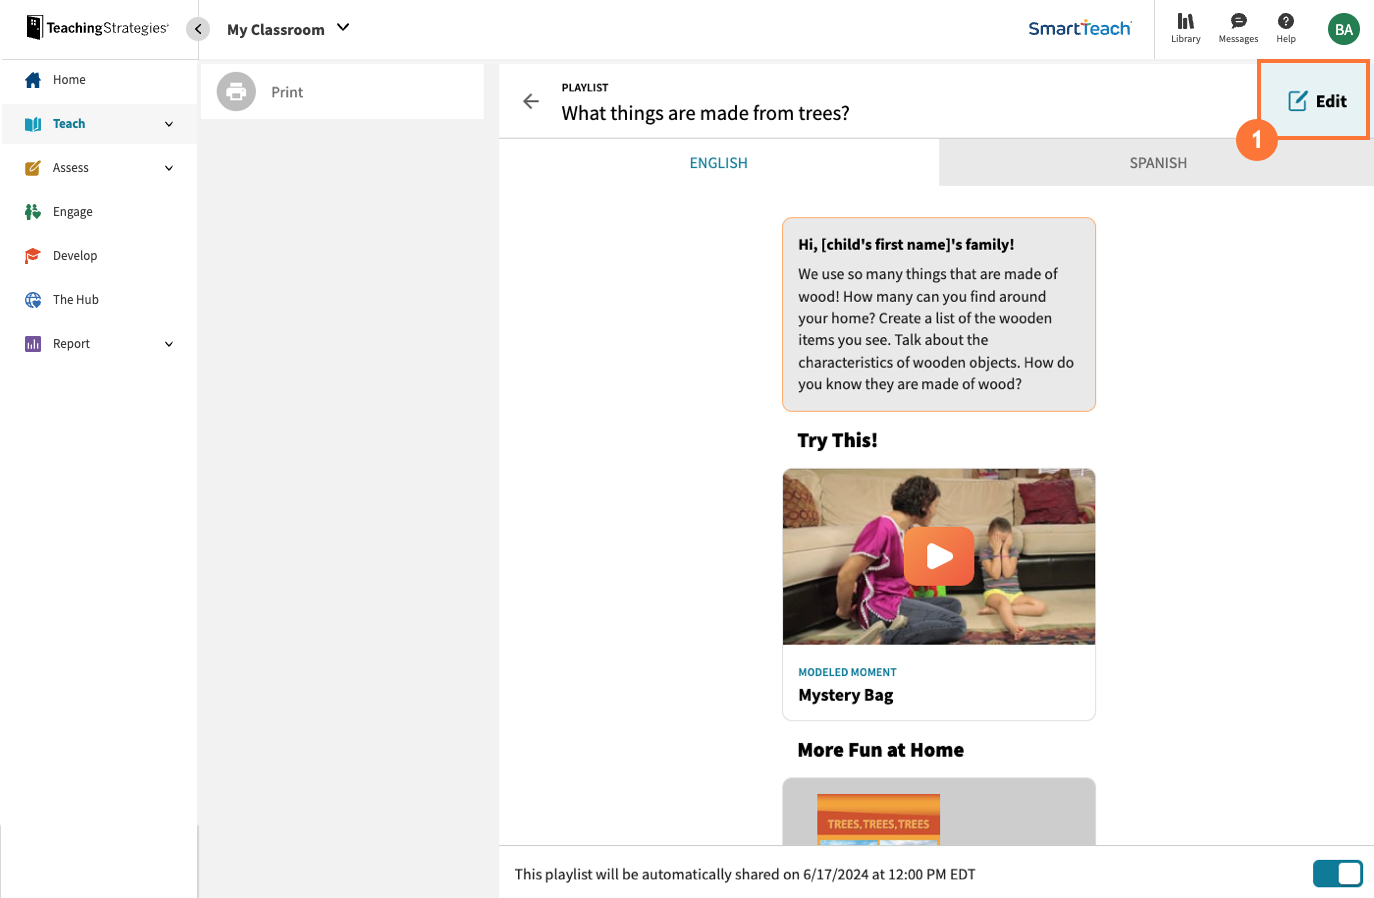Collapse the left navigation panel
This screenshot has width=1374, height=898.
(x=197, y=29)
